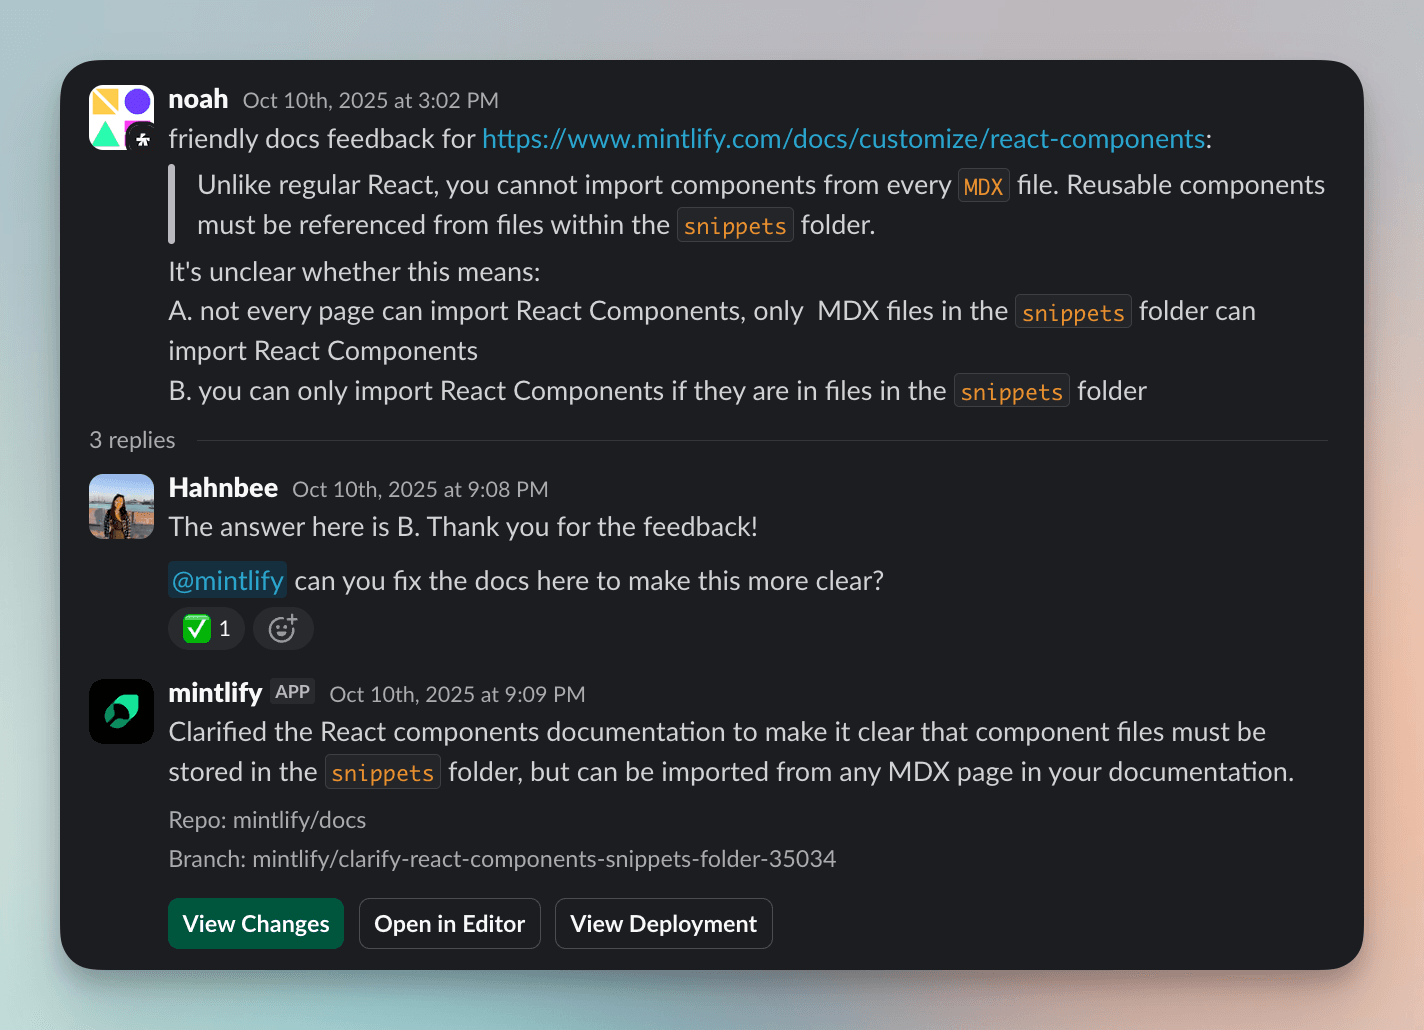Open the add reaction emoji picker

(283, 629)
